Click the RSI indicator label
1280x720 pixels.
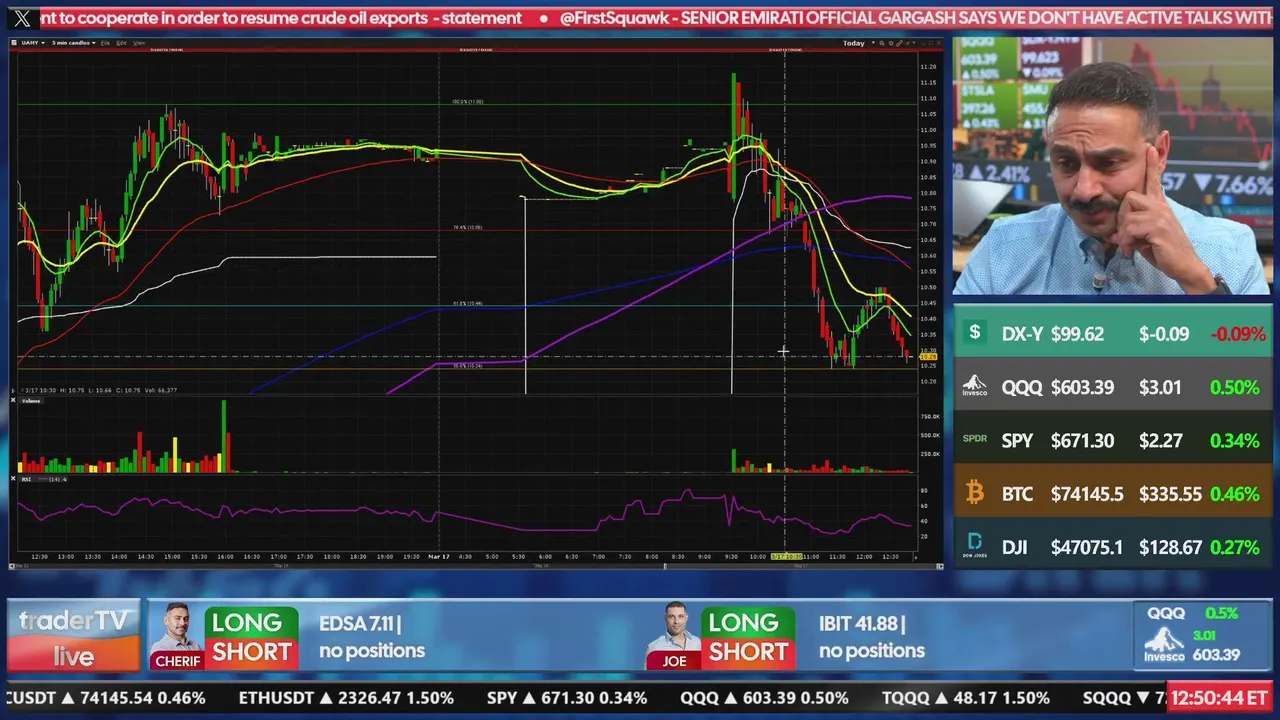(26, 479)
